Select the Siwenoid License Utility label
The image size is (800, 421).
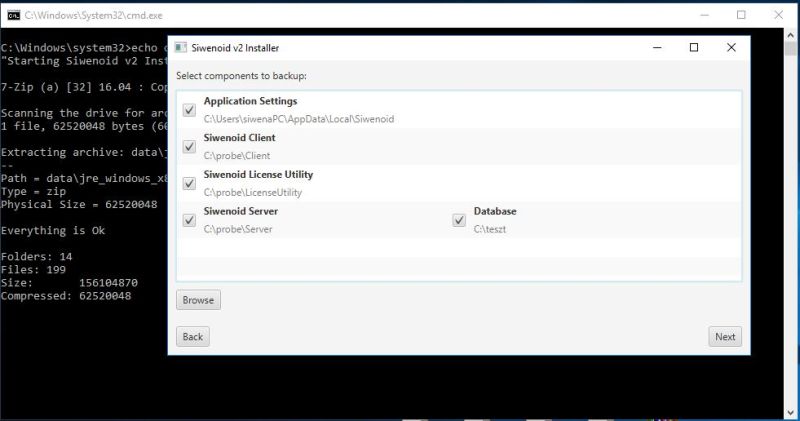(x=258, y=175)
